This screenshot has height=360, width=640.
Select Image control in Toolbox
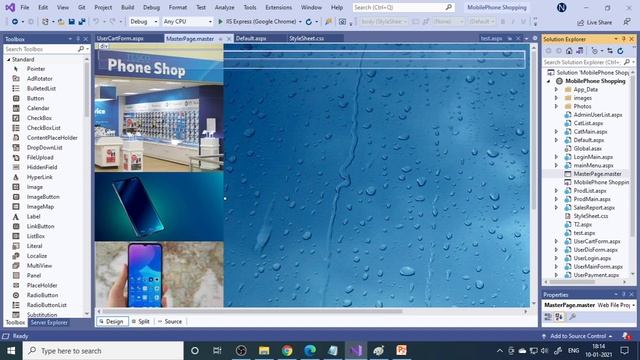tap(35, 187)
